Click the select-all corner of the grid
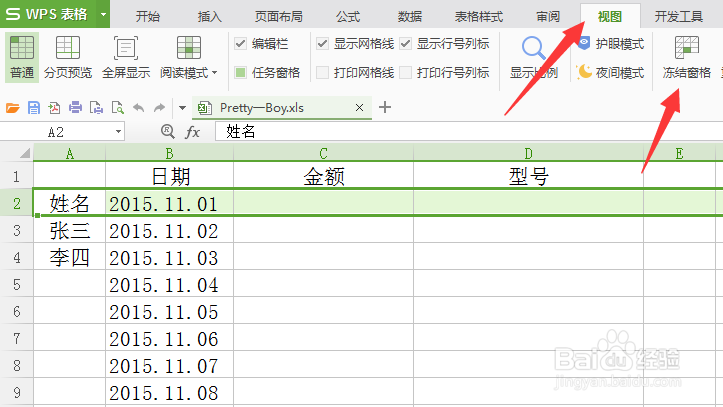This screenshot has height=407, width=723. point(24,153)
